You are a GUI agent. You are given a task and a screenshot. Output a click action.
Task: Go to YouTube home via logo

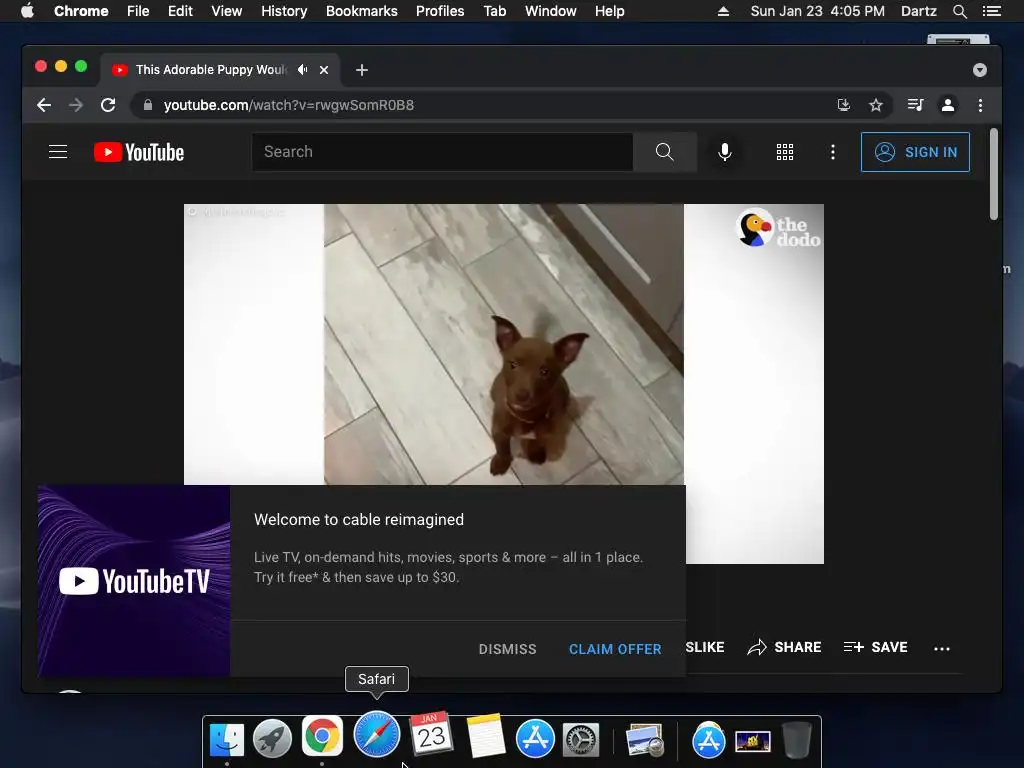coord(139,152)
